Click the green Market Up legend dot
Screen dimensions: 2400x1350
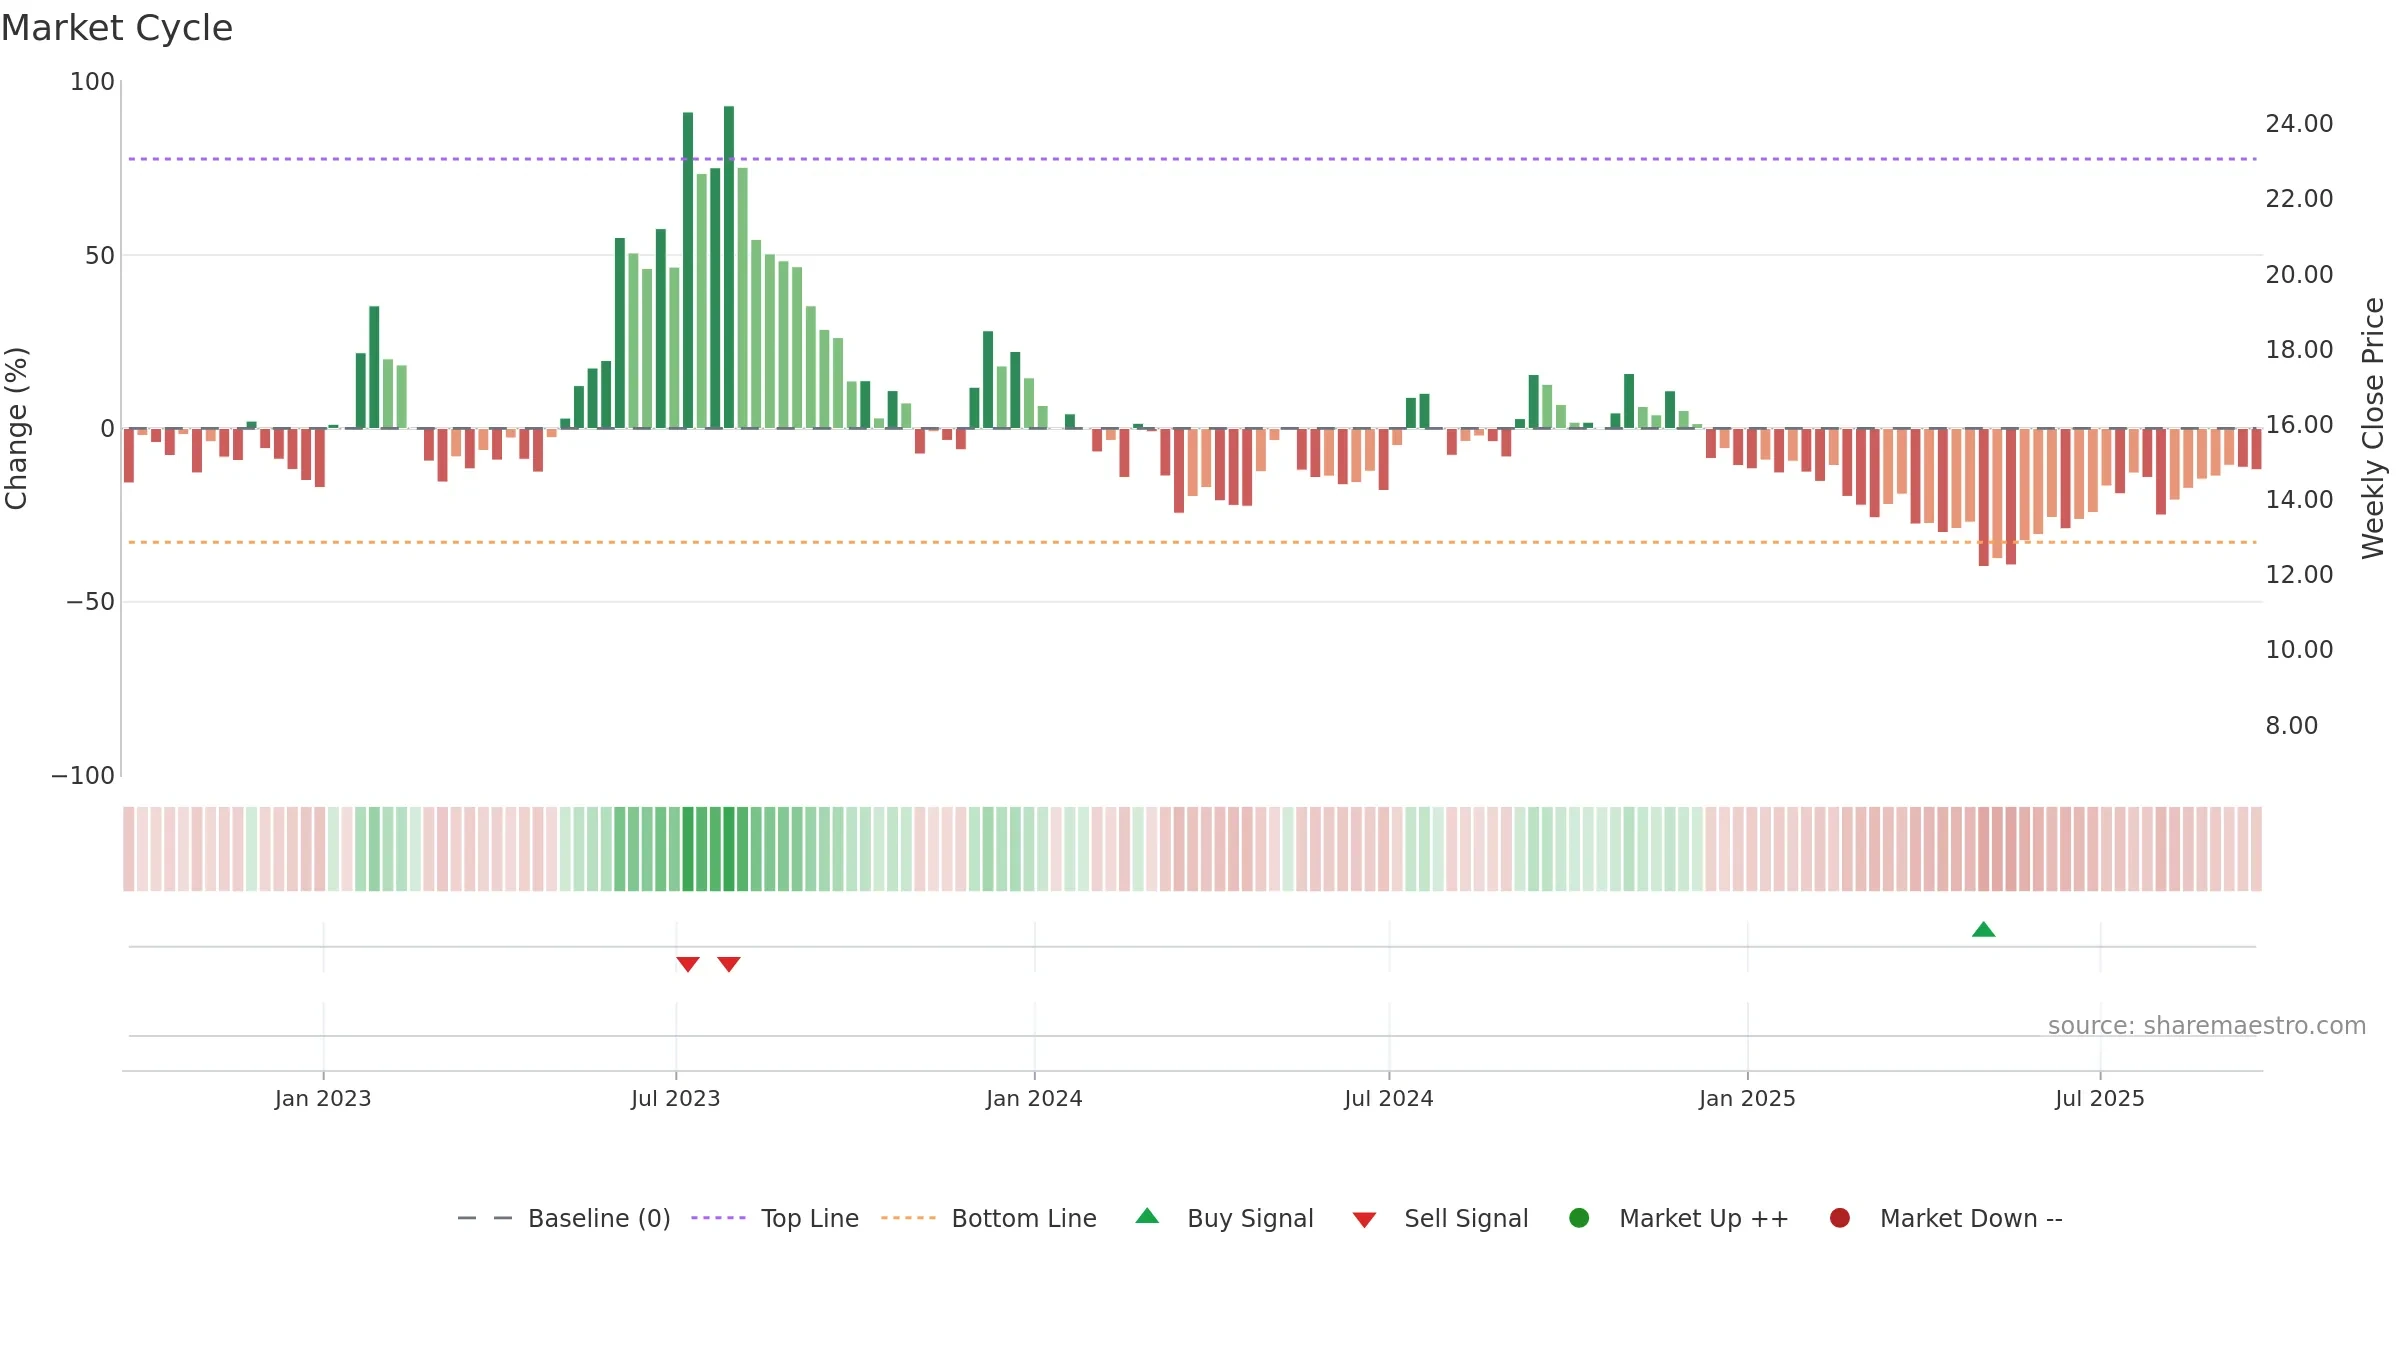click(1579, 1218)
